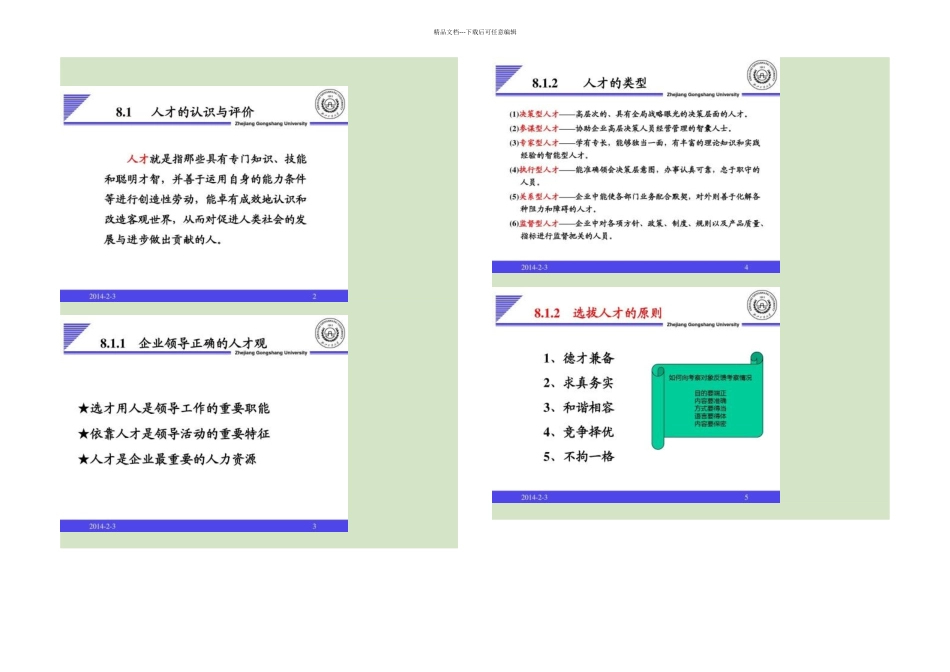The height and width of the screenshot is (672, 950).
Task: Click the scroll heading 如何向考察对象反馈考察情况
Action: pyautogui.click(x=710, y=378)
